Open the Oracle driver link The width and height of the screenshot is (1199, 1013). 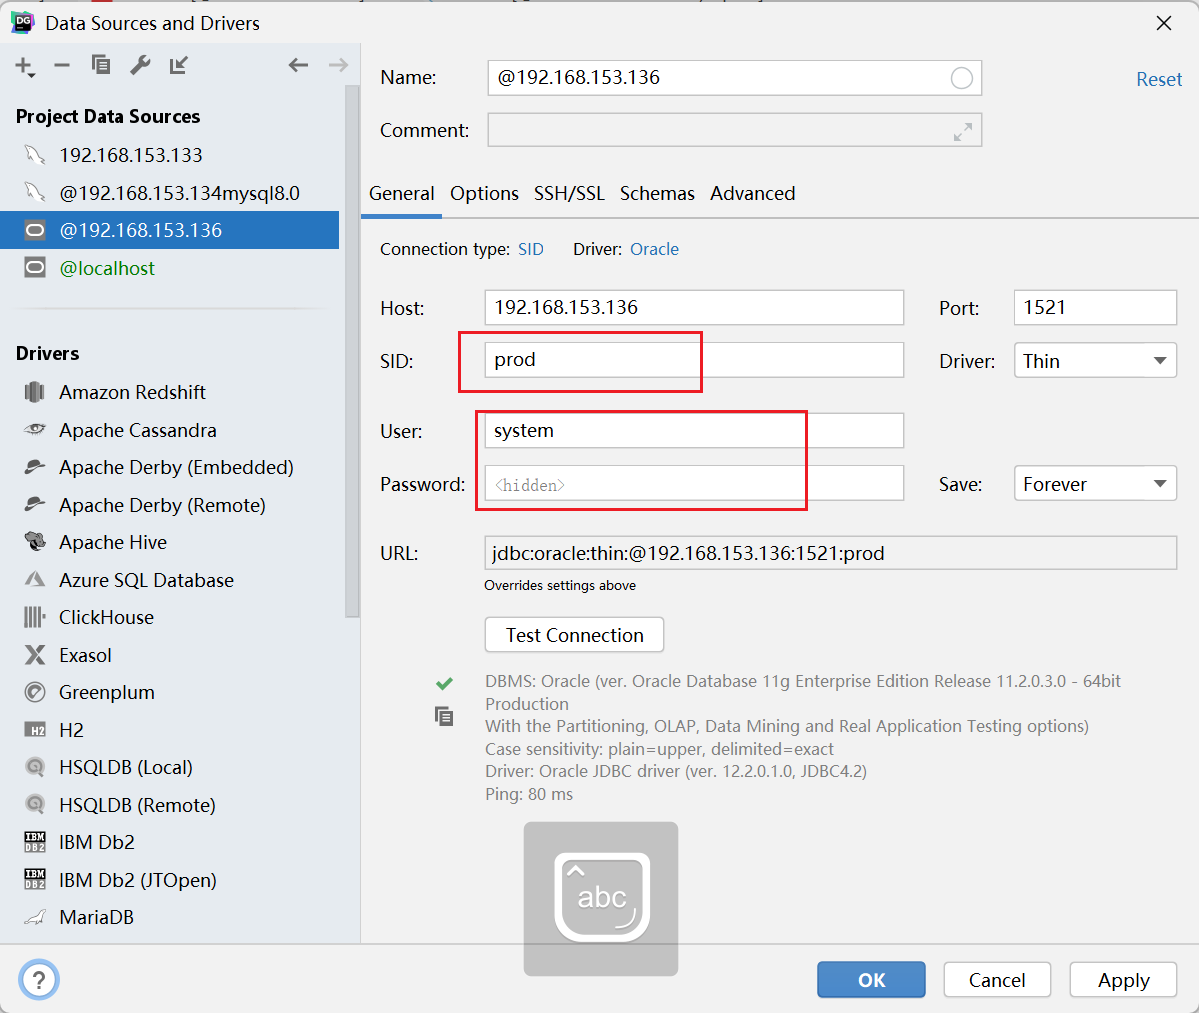tap(654, 249)
